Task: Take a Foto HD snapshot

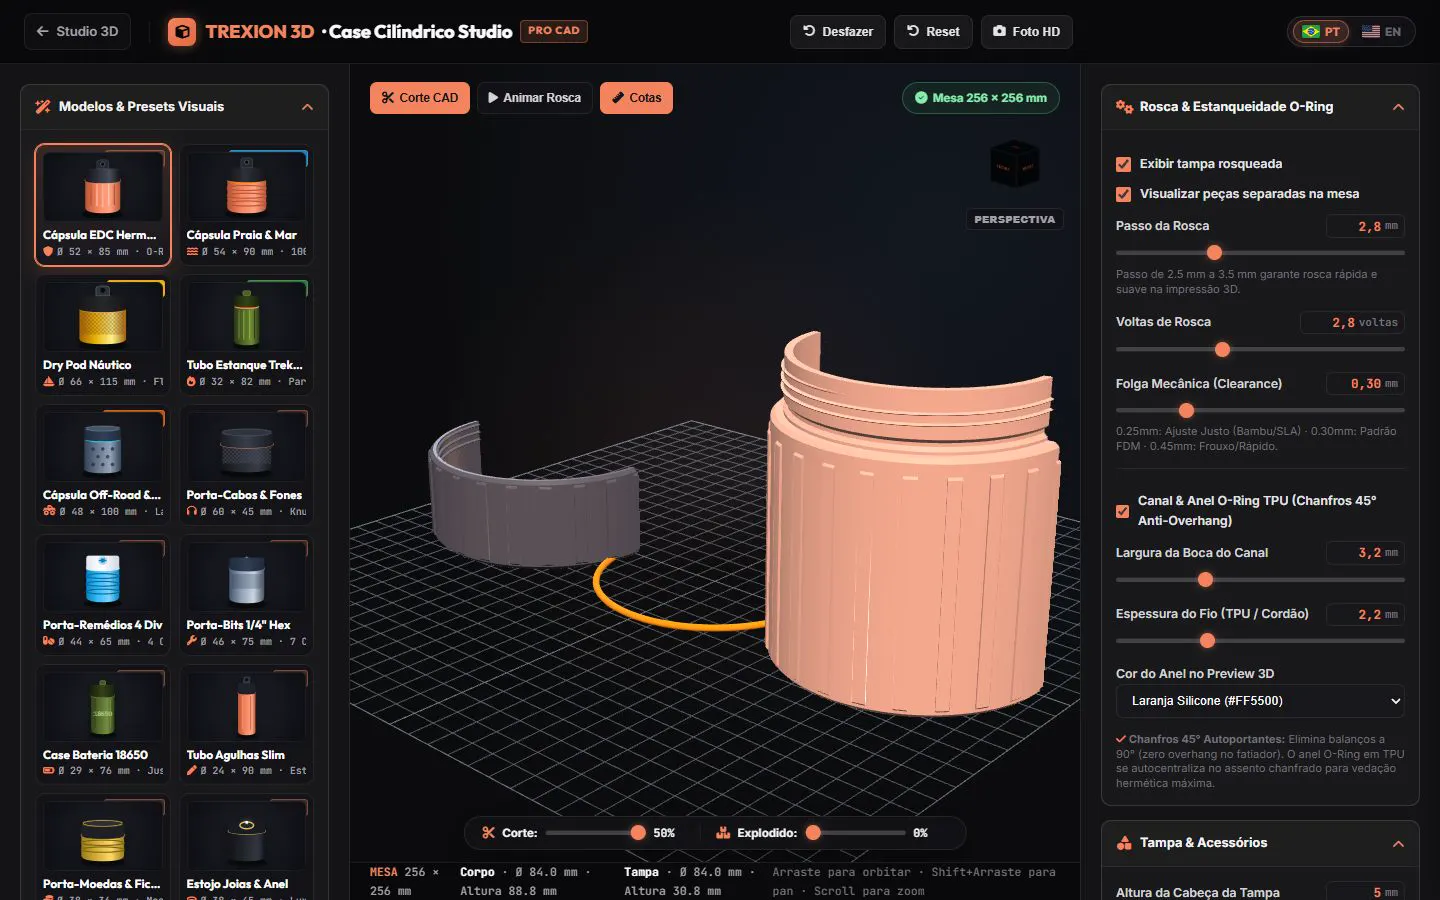Action: pyautogui.click(x=1027, y=32)
